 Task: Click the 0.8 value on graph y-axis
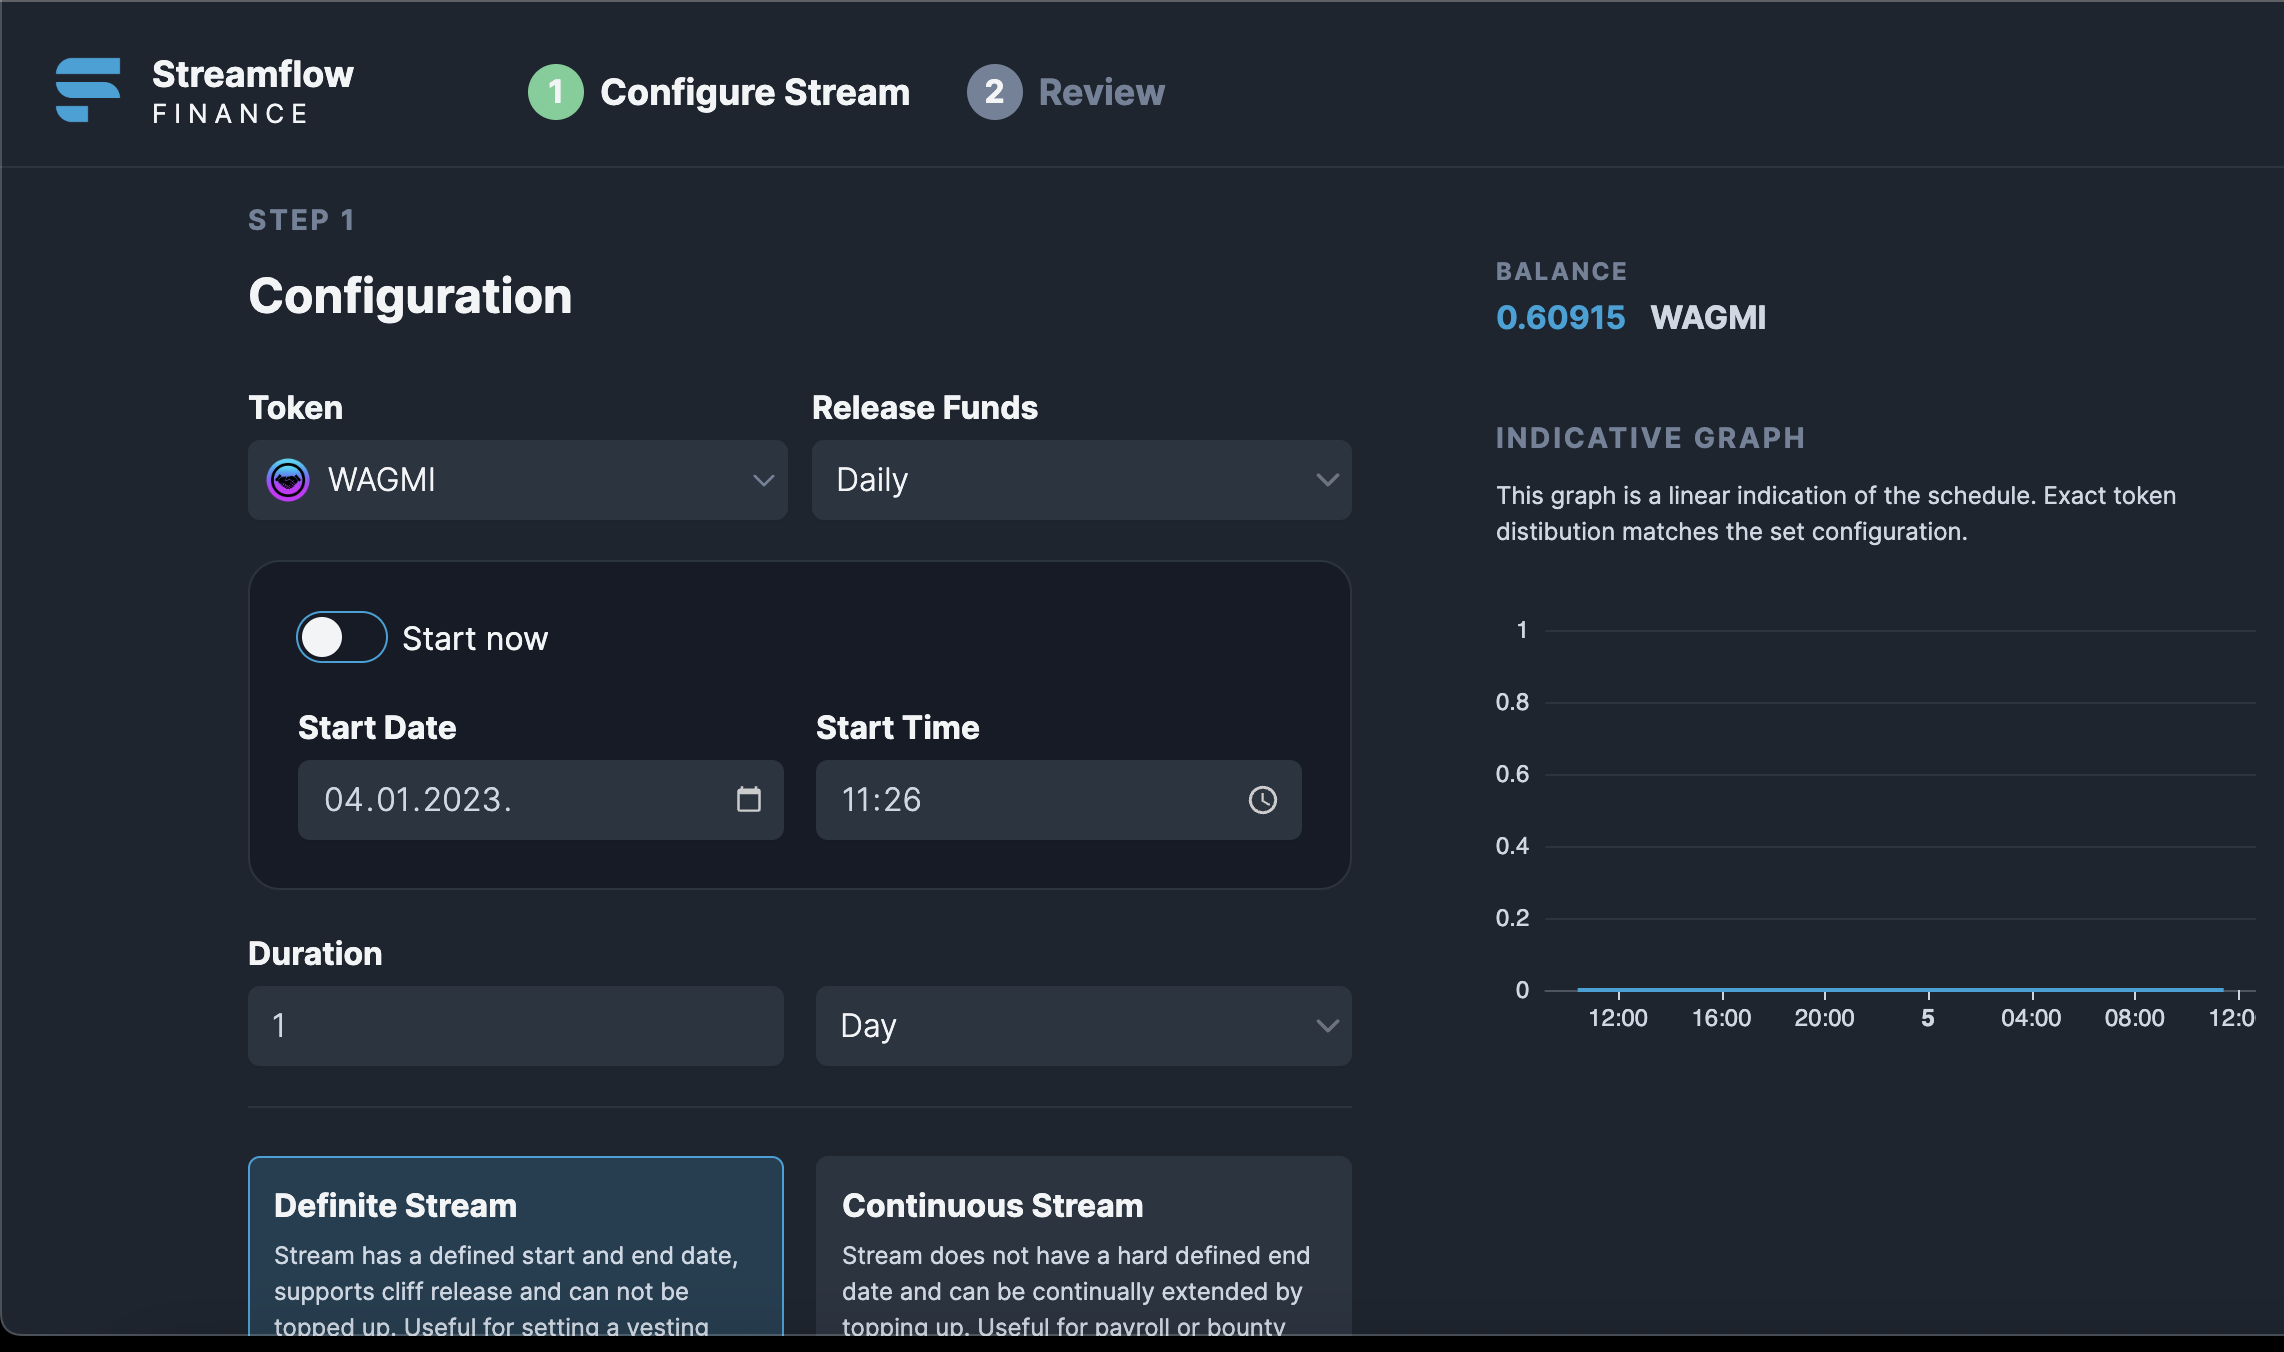[x=1512, y=702]
